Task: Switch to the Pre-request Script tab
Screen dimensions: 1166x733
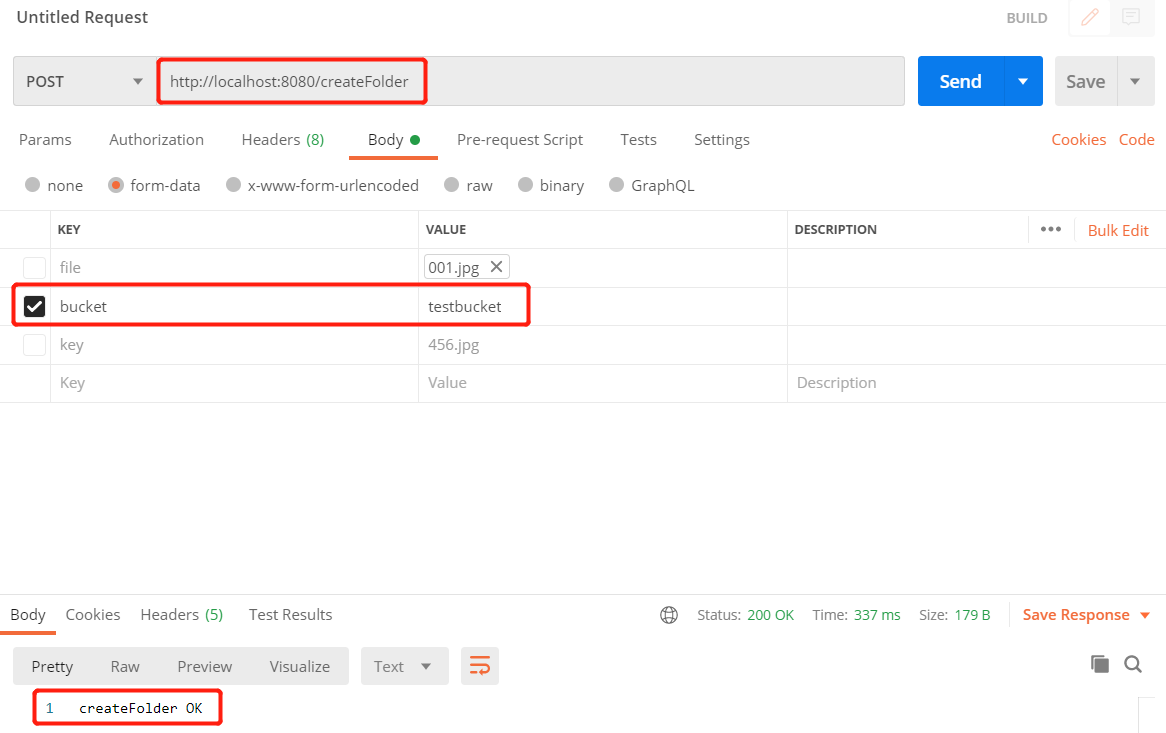Action: tap(520, 140)
